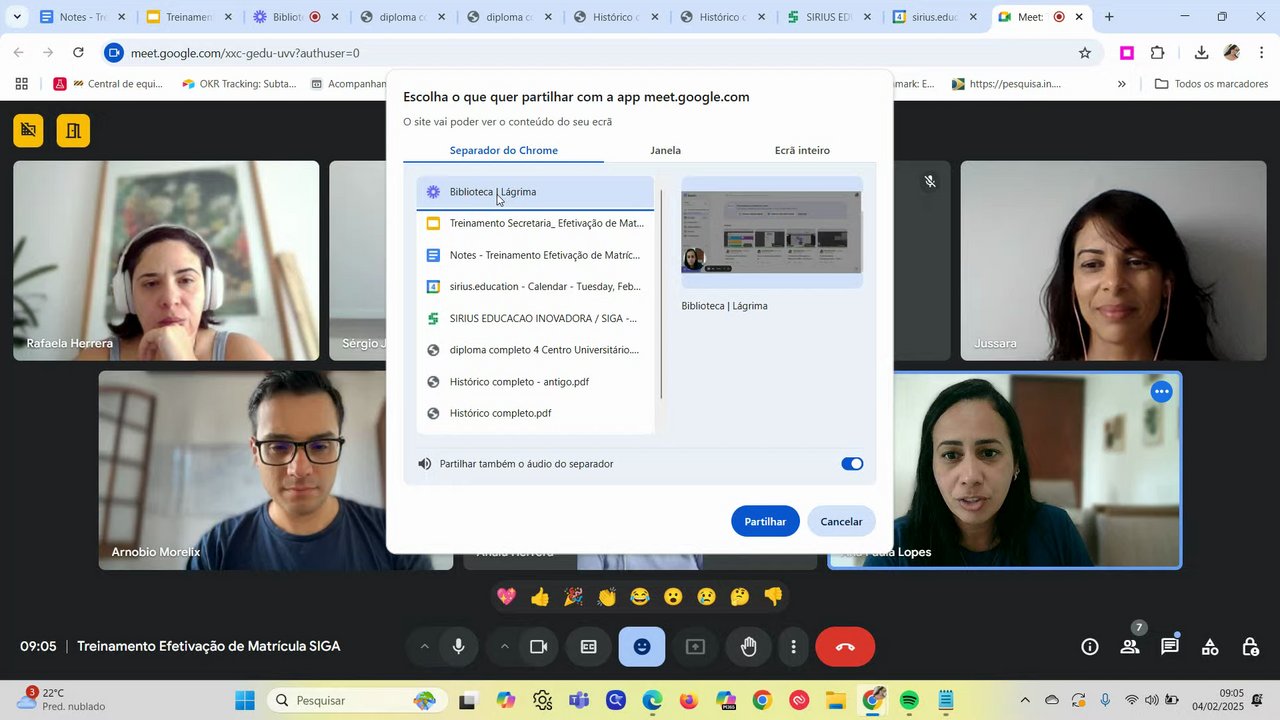Open the activities icon
This screenshot has width=1280, height=720.
click(1210, 647)
